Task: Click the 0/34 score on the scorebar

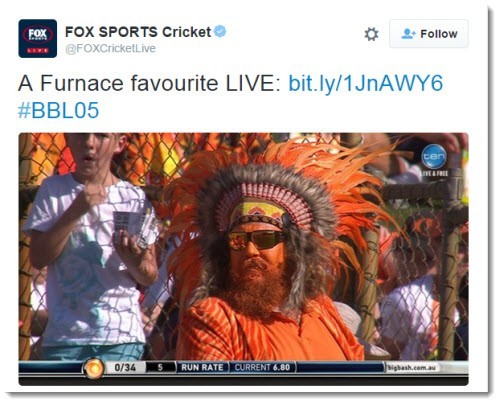Action: (125, 368)
